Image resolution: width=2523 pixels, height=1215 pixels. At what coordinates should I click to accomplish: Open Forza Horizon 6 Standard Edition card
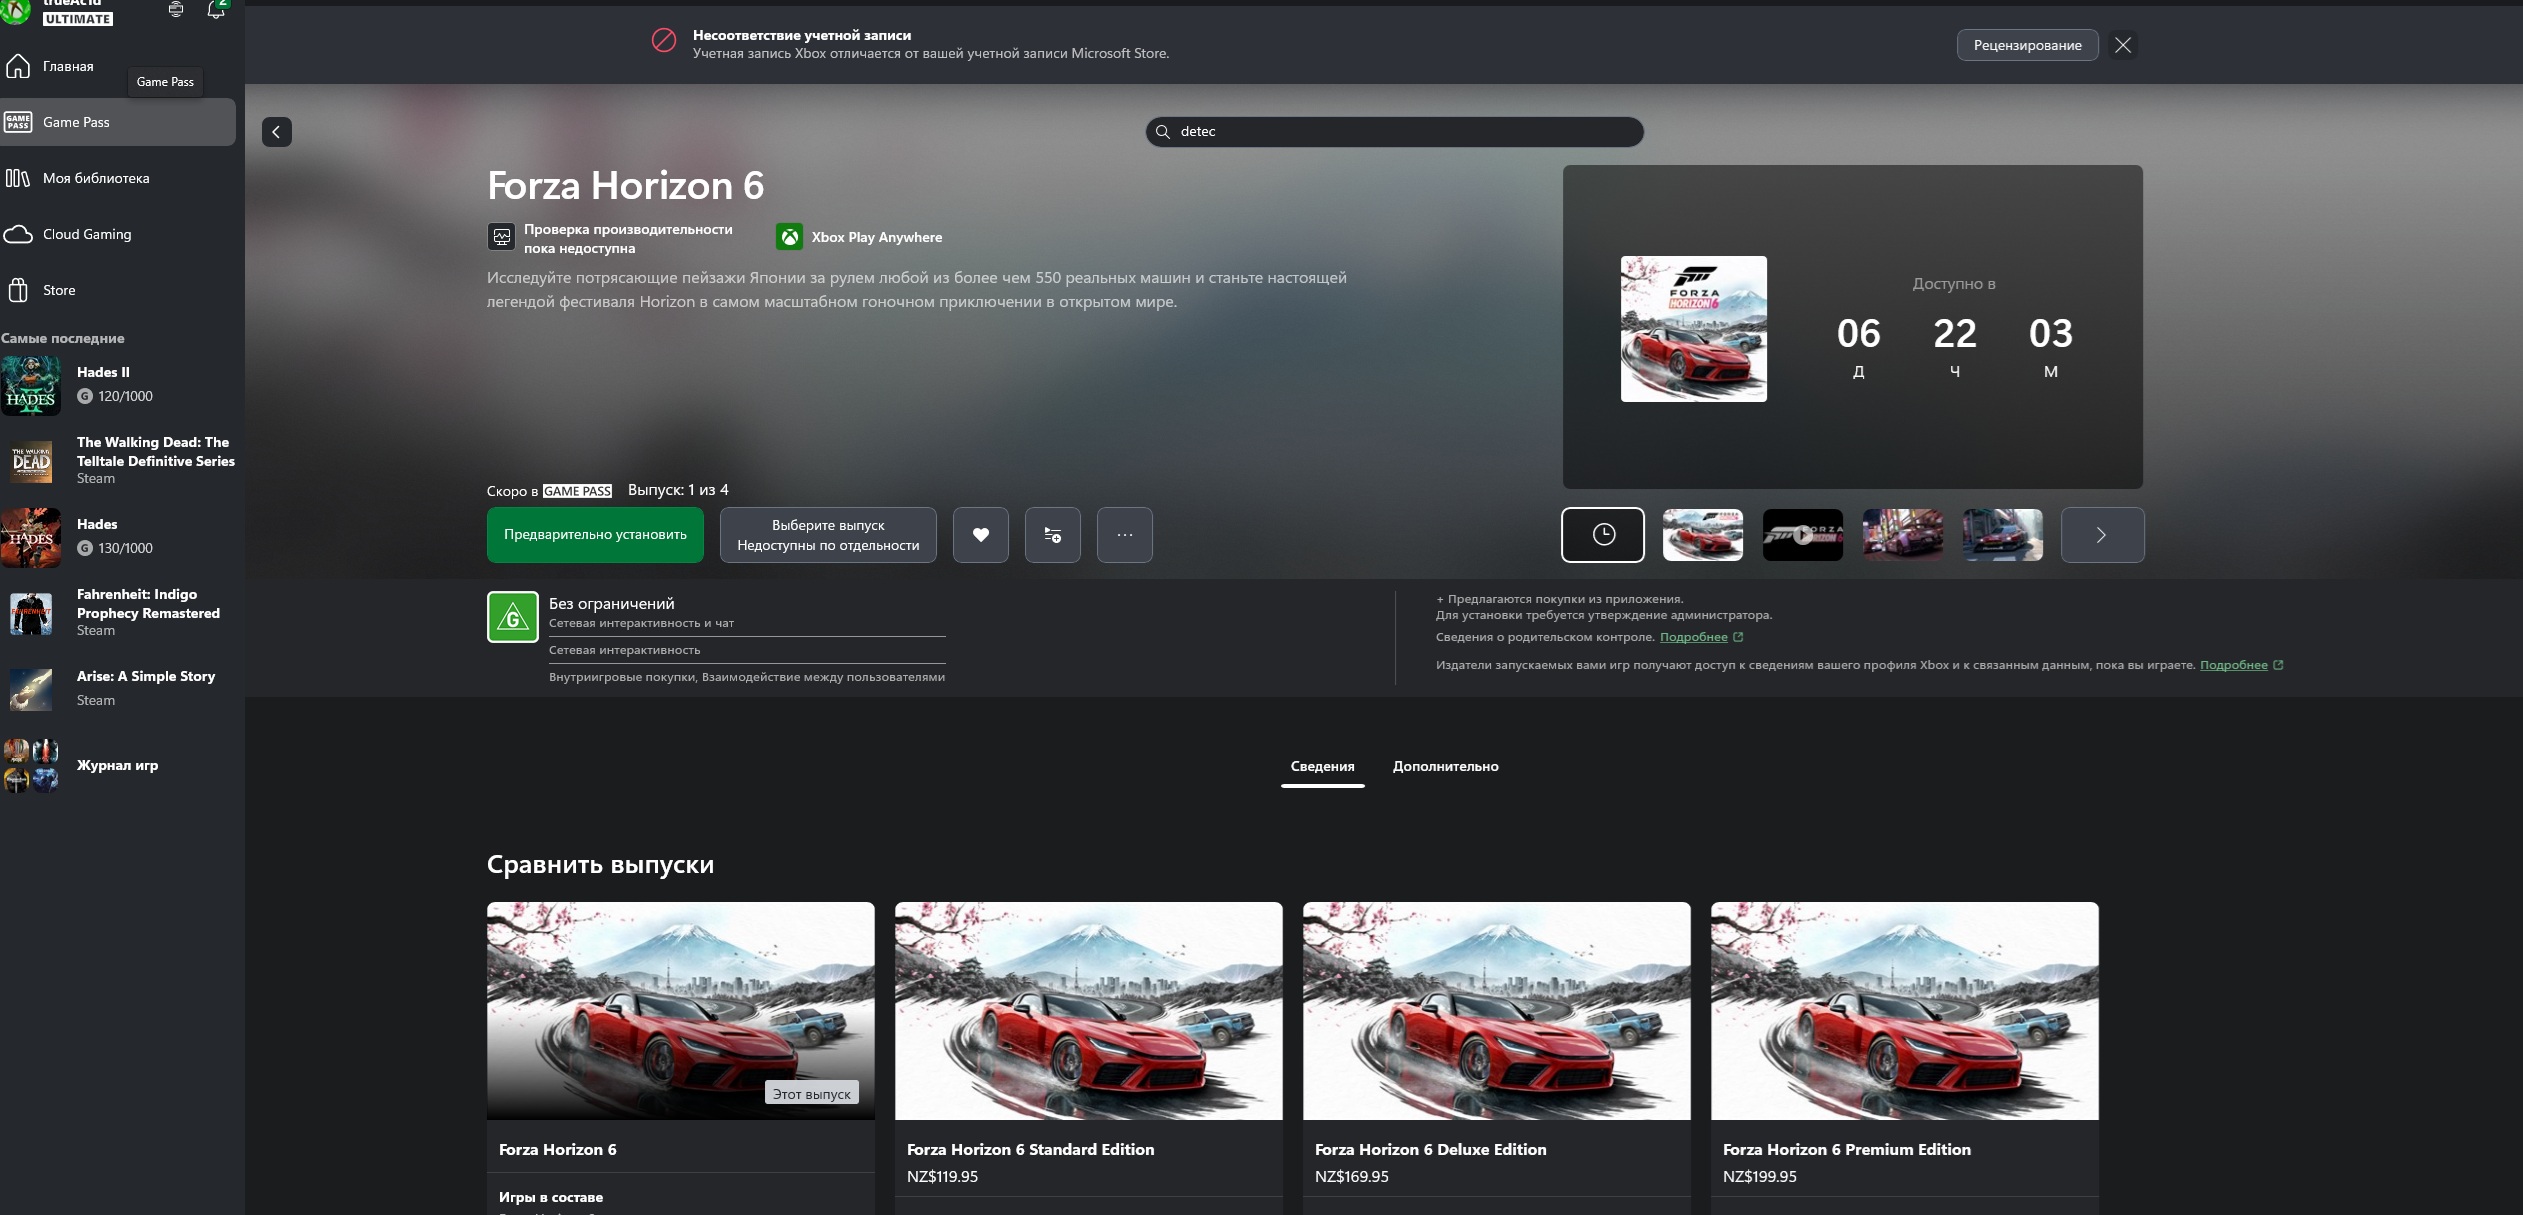pos(1089,1058)
